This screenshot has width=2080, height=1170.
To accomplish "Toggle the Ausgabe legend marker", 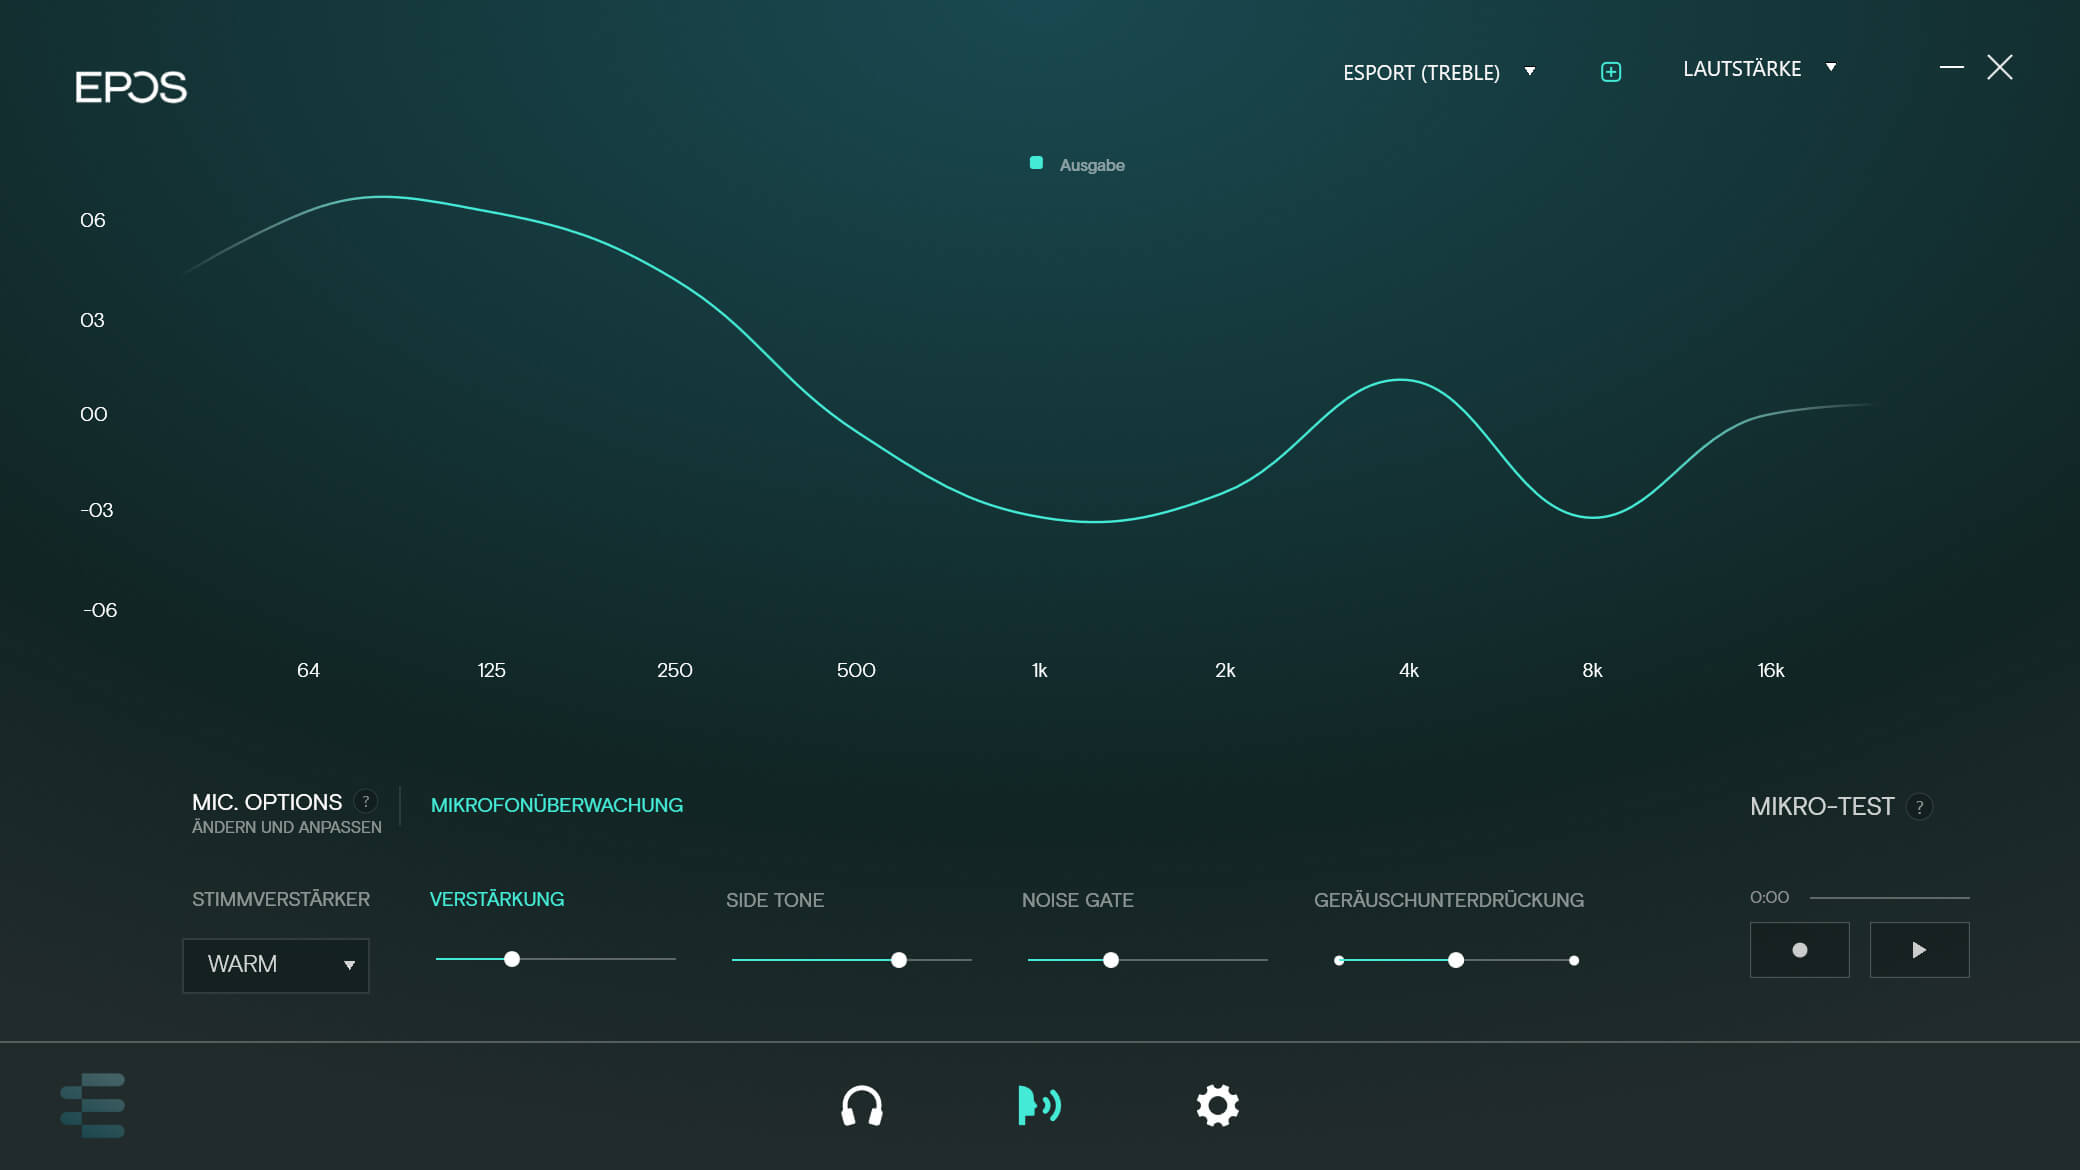I will 1036,163.
